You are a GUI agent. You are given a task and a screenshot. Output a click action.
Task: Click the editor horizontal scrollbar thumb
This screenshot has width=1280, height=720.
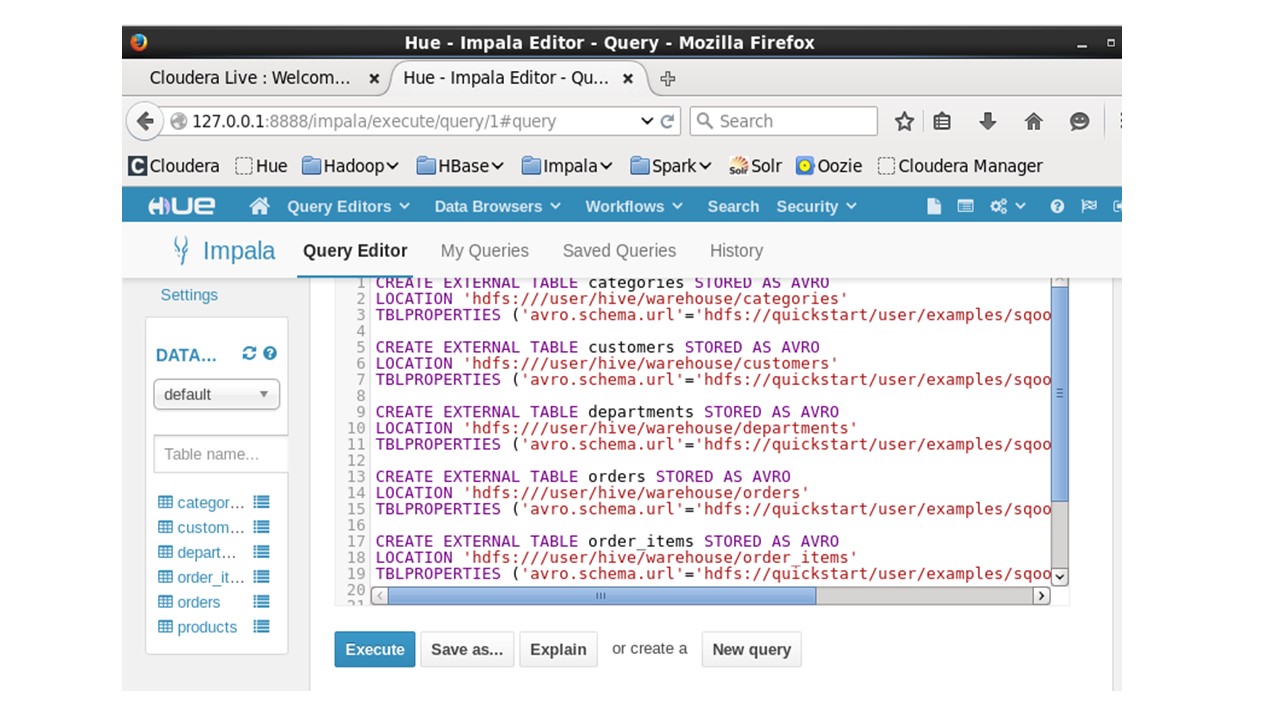coord(601,595)
